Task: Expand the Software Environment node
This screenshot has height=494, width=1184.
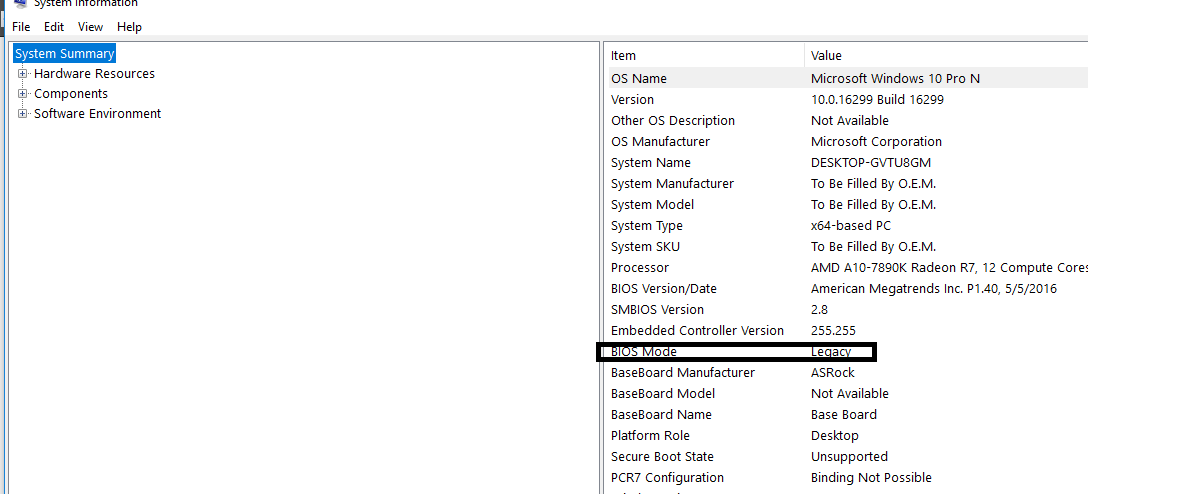Action: pos(23,113)
